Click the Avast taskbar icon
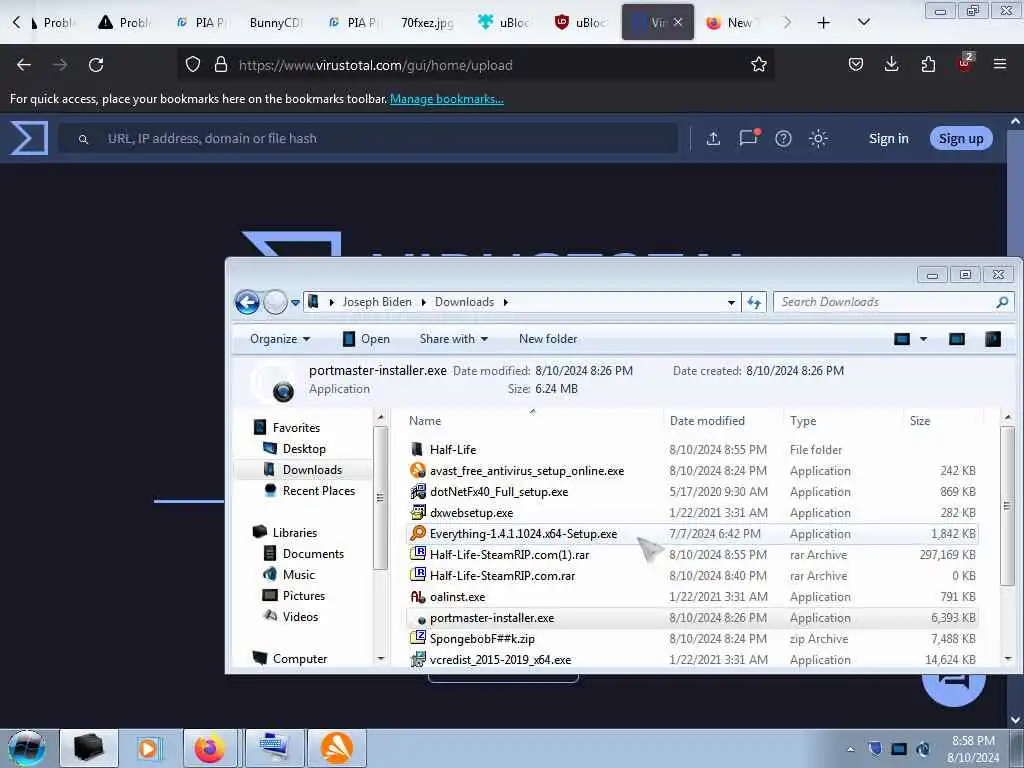This screenshot has width=1024, height=768. click(x=337, y=748)
